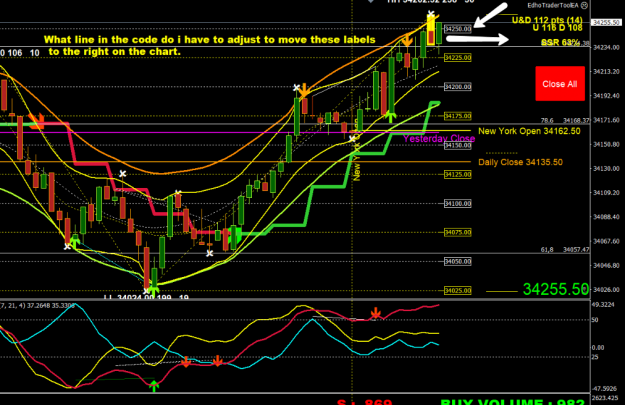
Task: Click the large green 34255.50 price display
Action: click(x=556, y=289)
